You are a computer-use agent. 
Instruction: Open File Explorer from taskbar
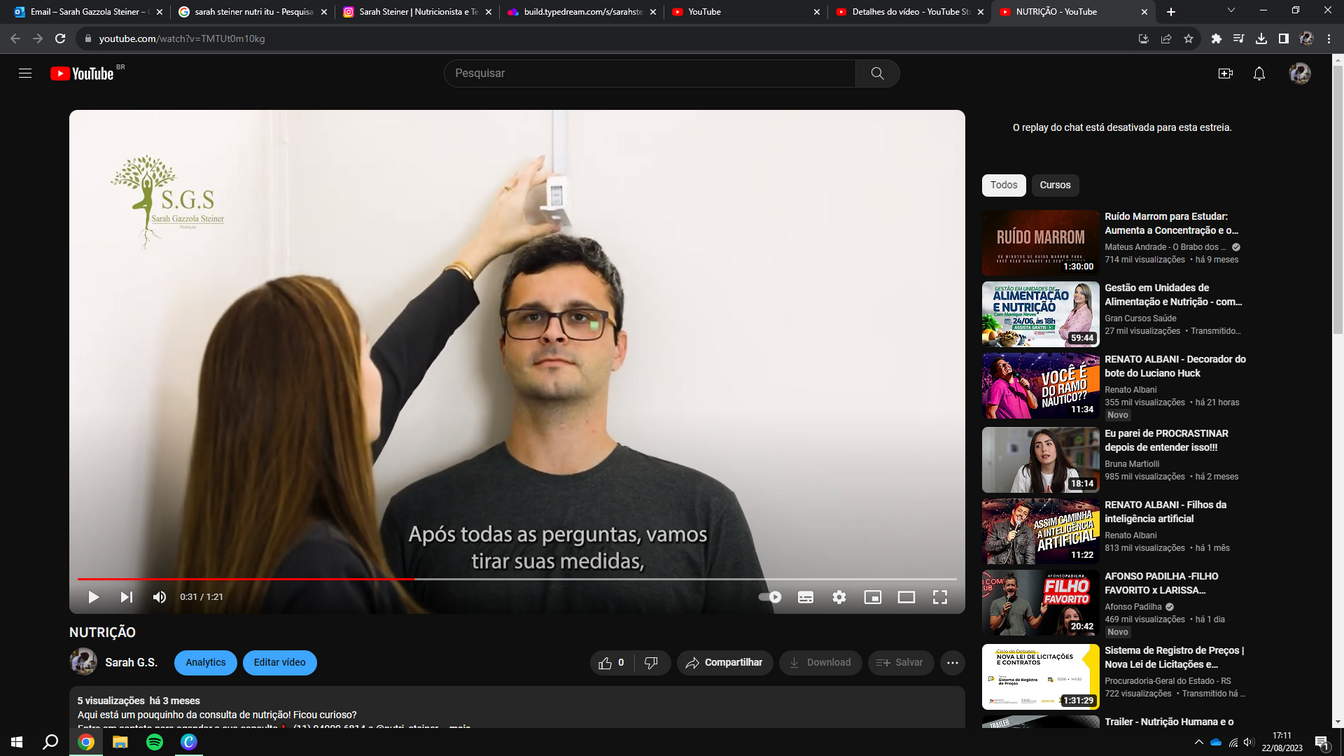tap(120, 742)
